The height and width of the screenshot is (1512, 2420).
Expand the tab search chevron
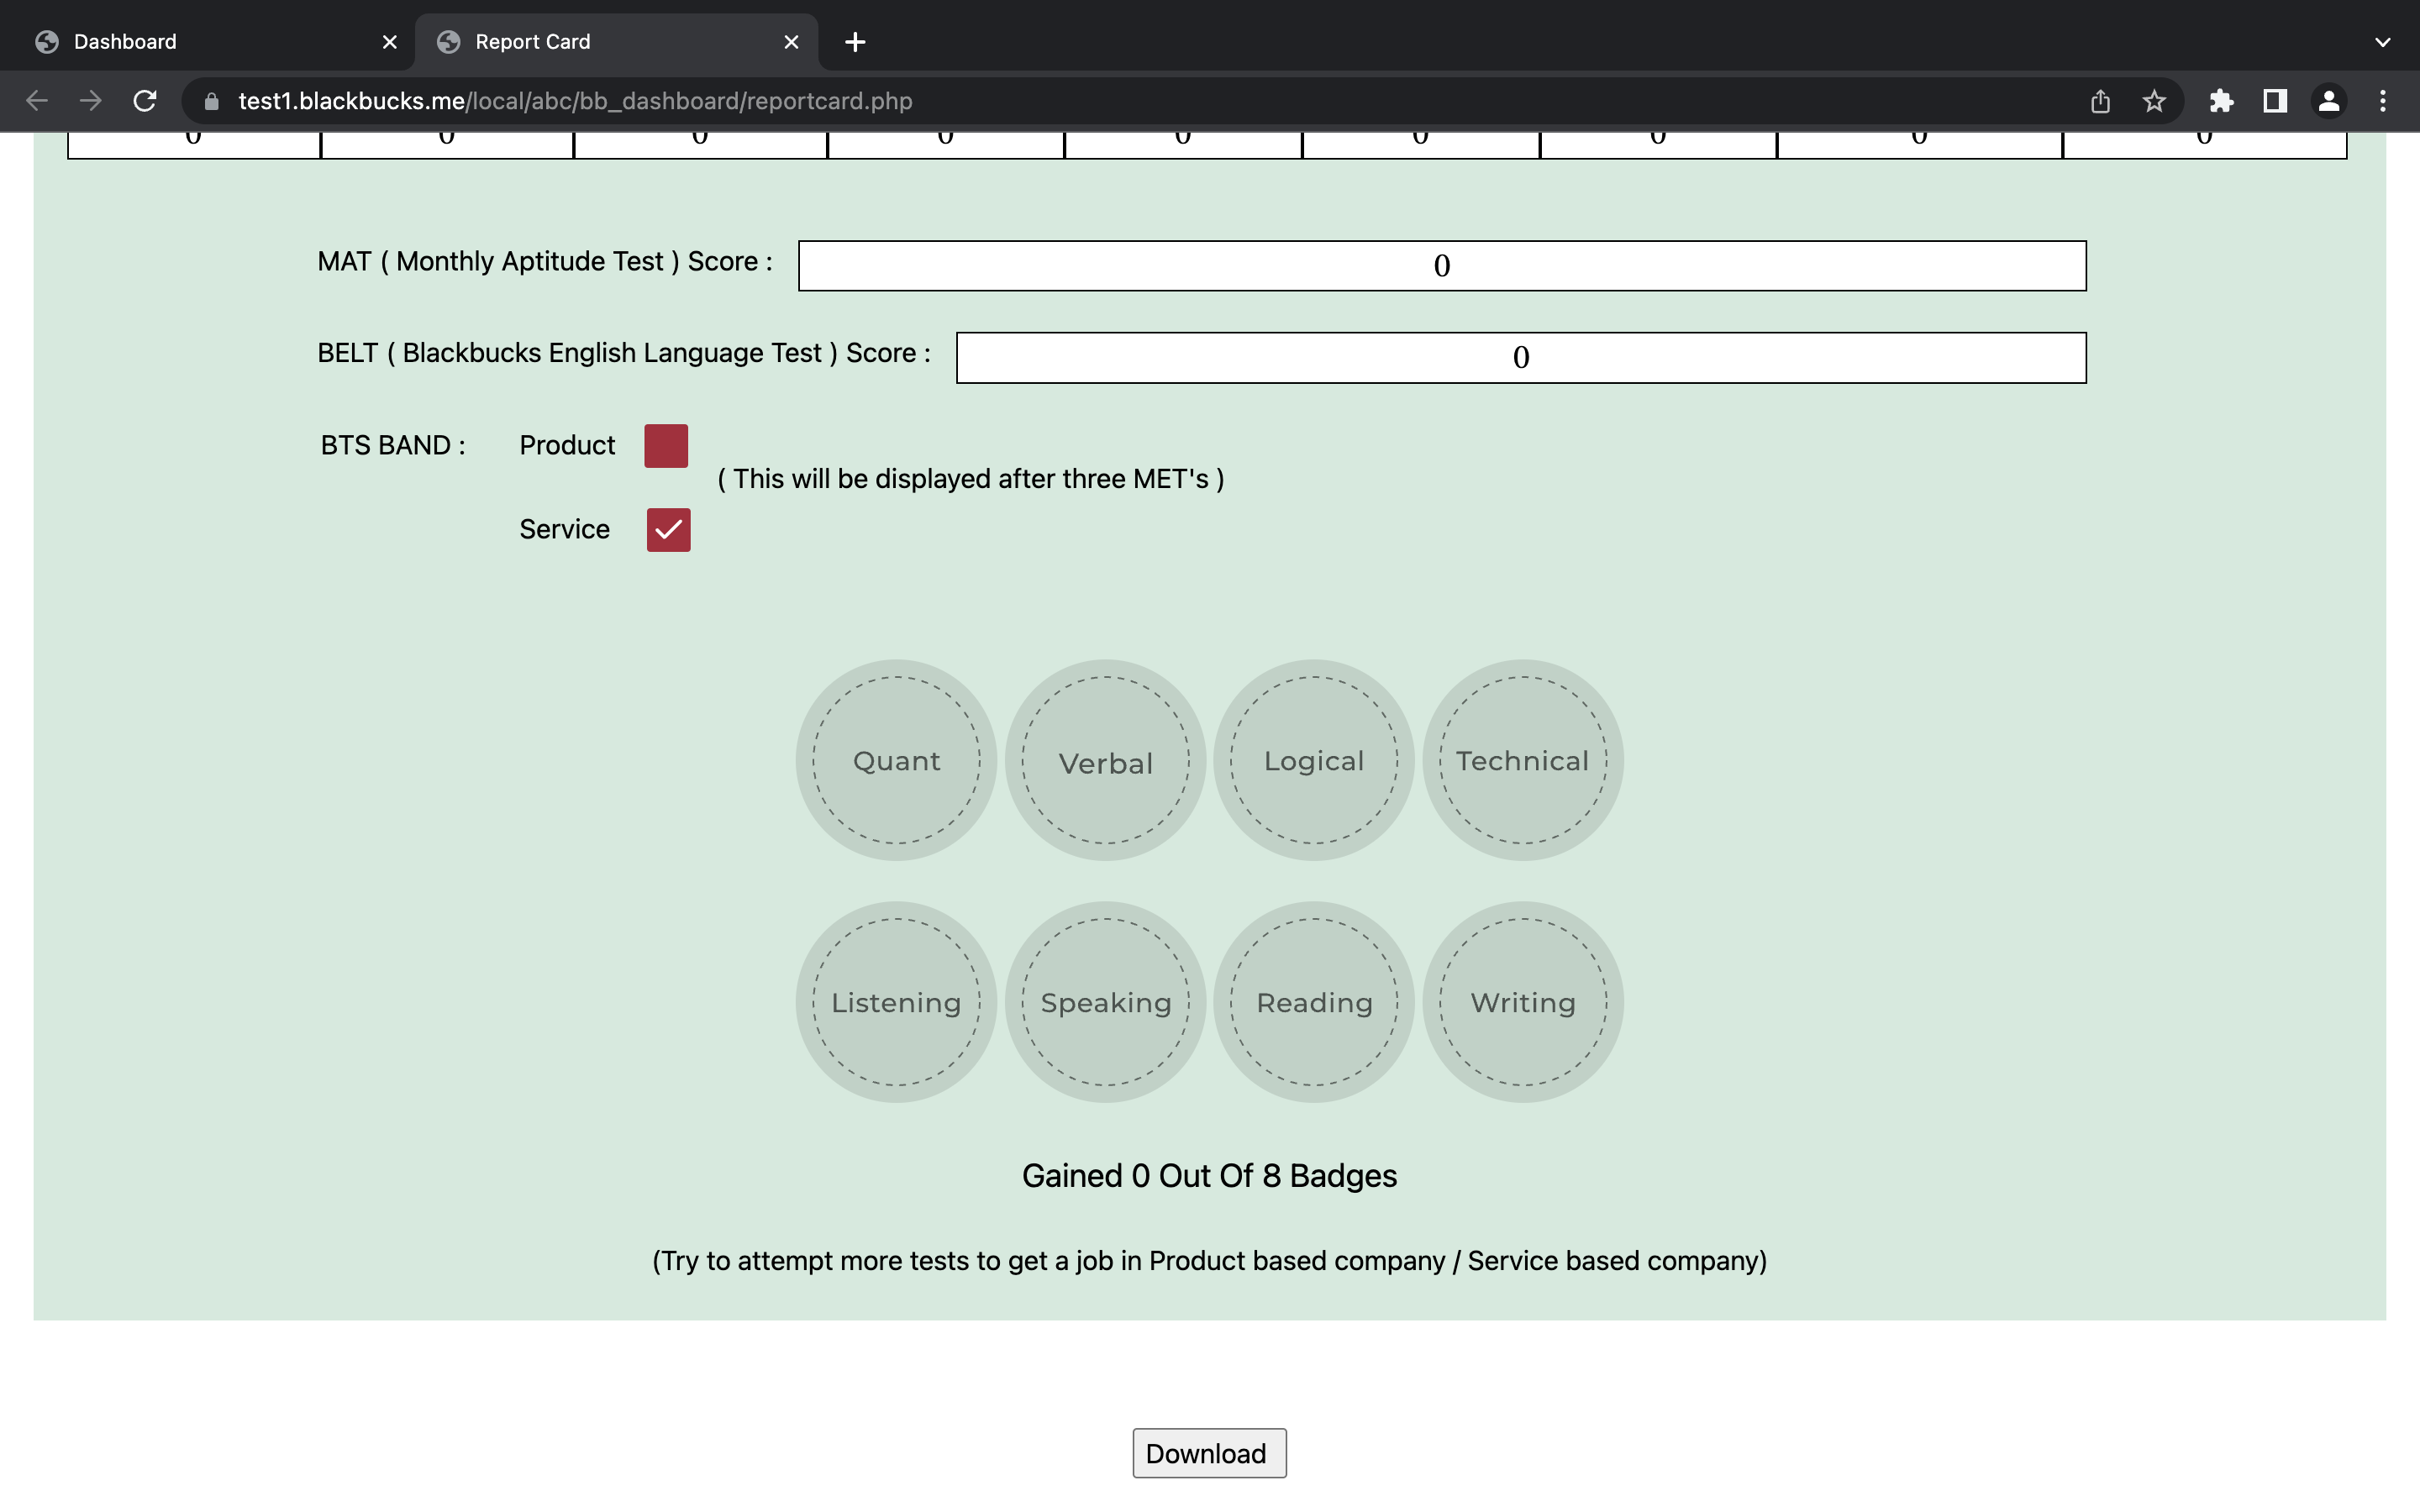tap(2383, 42)
